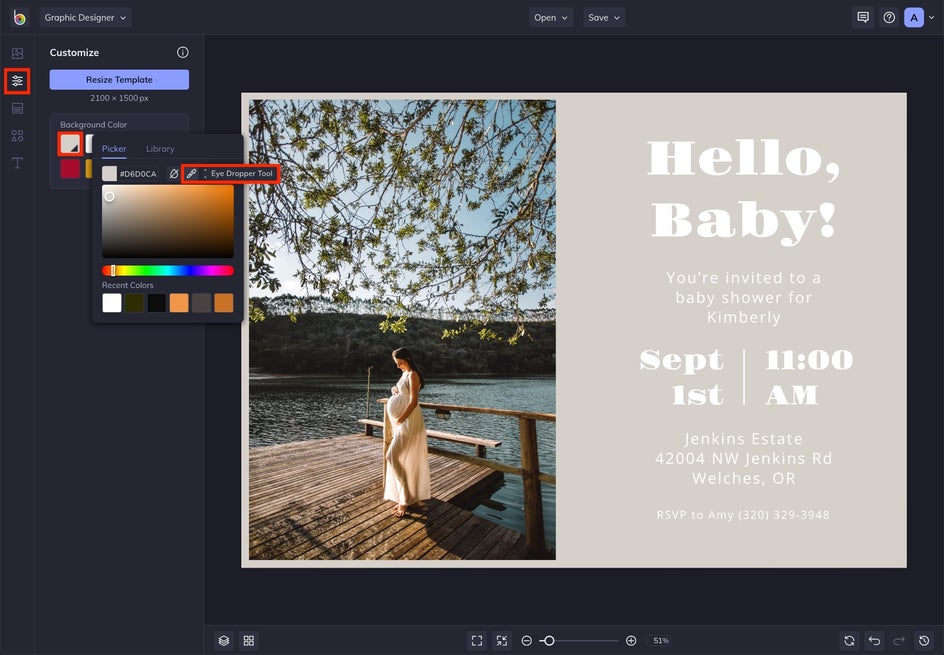Image resolution: width=944 pixels, height=655 pixels.
Task: Click the undo arrow icon
Action: pyautogui.click(x=874, y=641)
